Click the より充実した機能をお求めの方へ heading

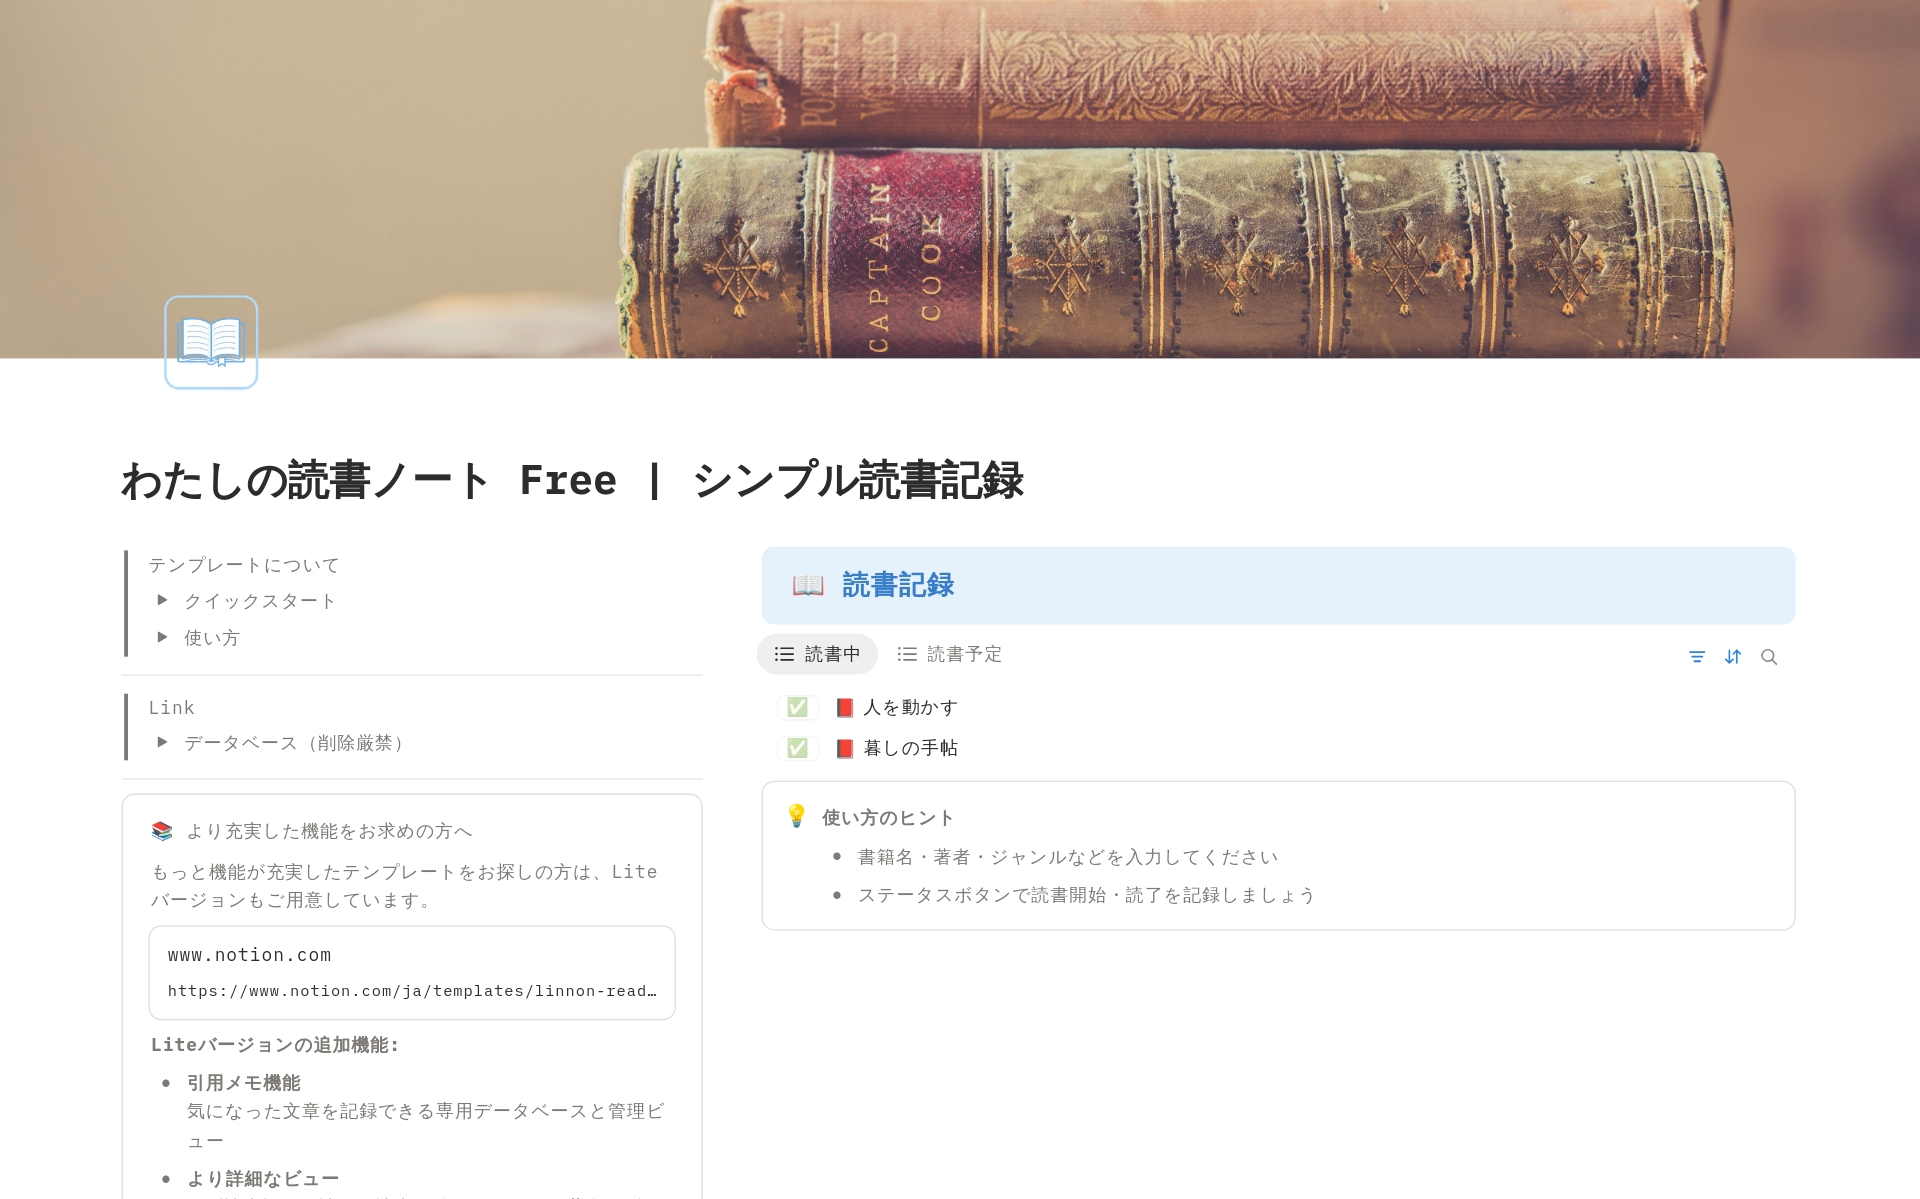click(x=329, y=831)
